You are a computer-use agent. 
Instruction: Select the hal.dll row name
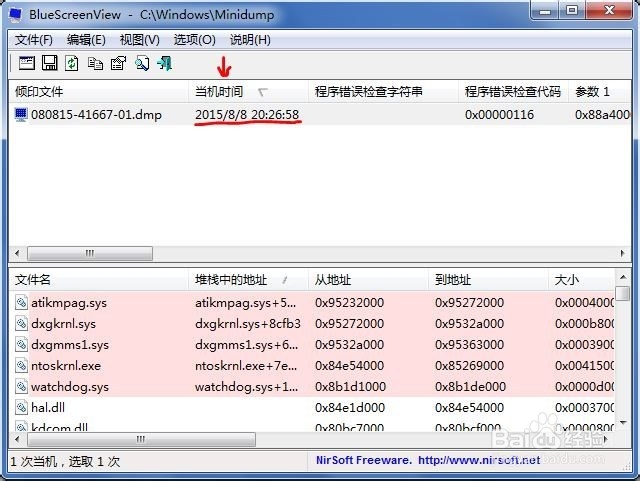pos(48,407)
